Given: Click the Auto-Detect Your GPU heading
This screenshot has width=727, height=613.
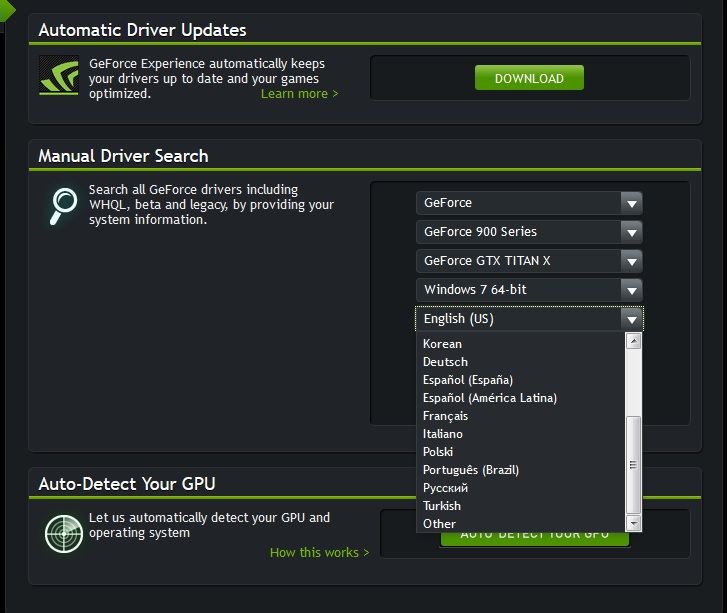Looking at the screenshot, I should [x=127, y=484].
